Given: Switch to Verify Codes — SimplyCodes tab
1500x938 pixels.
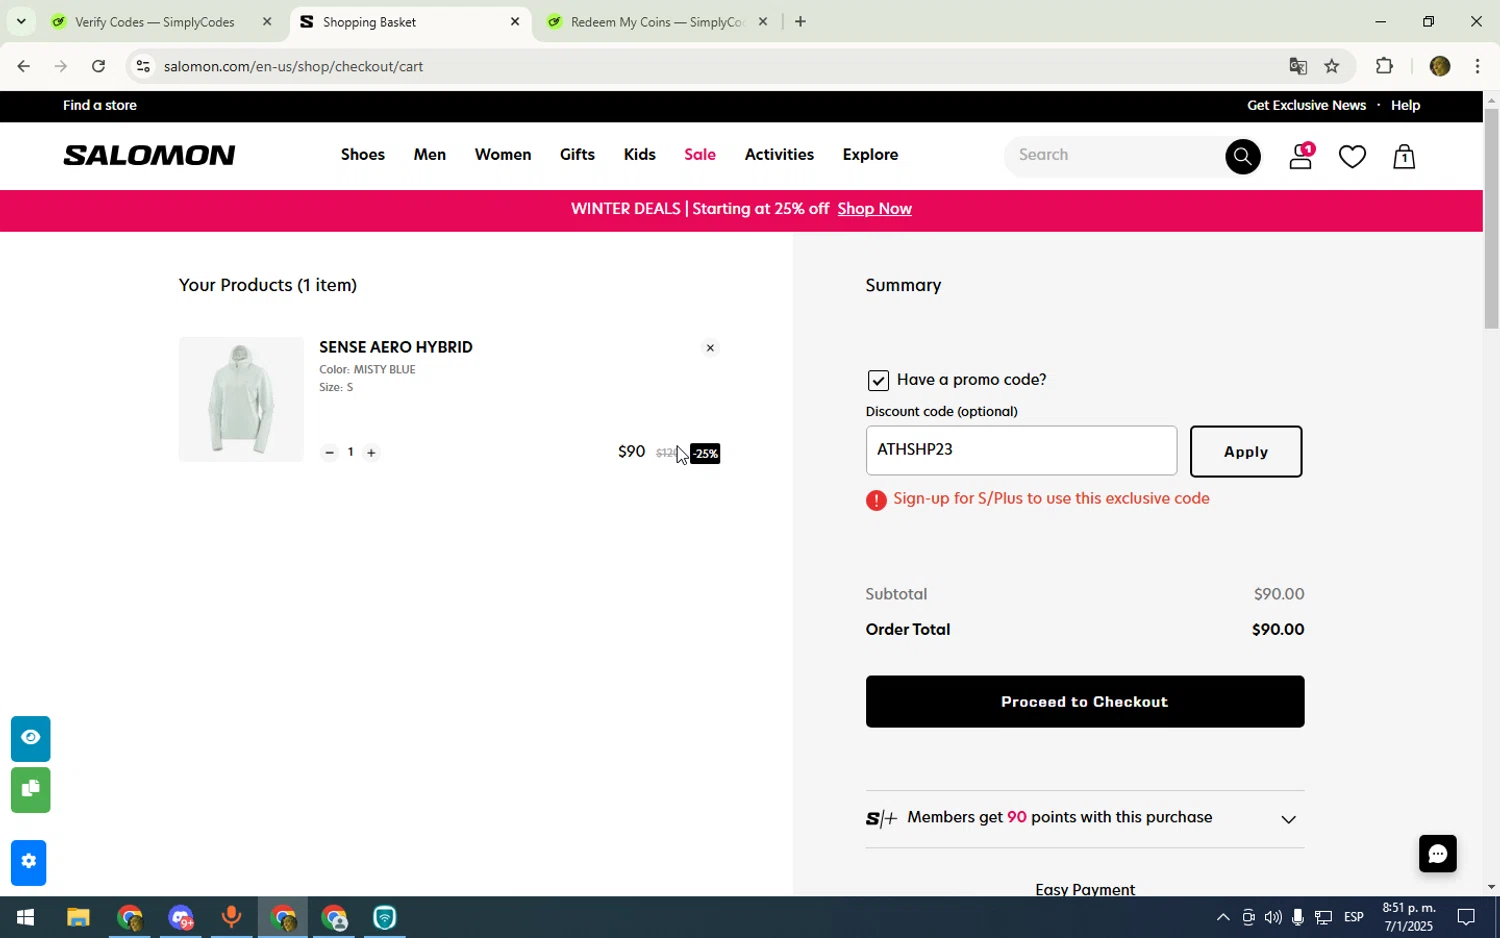Looking at the screenshot, I should coord(154,21).
